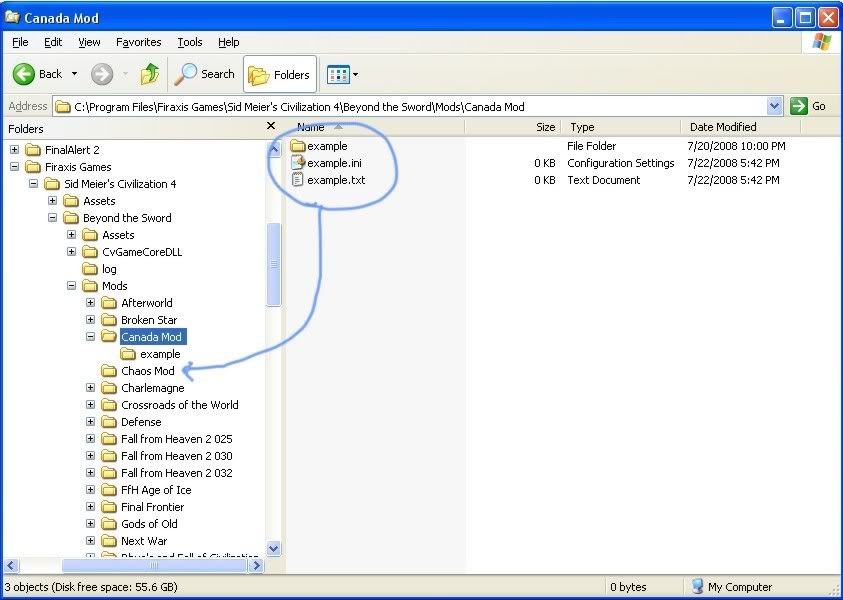Sort files by Size column

pos(513,127)
